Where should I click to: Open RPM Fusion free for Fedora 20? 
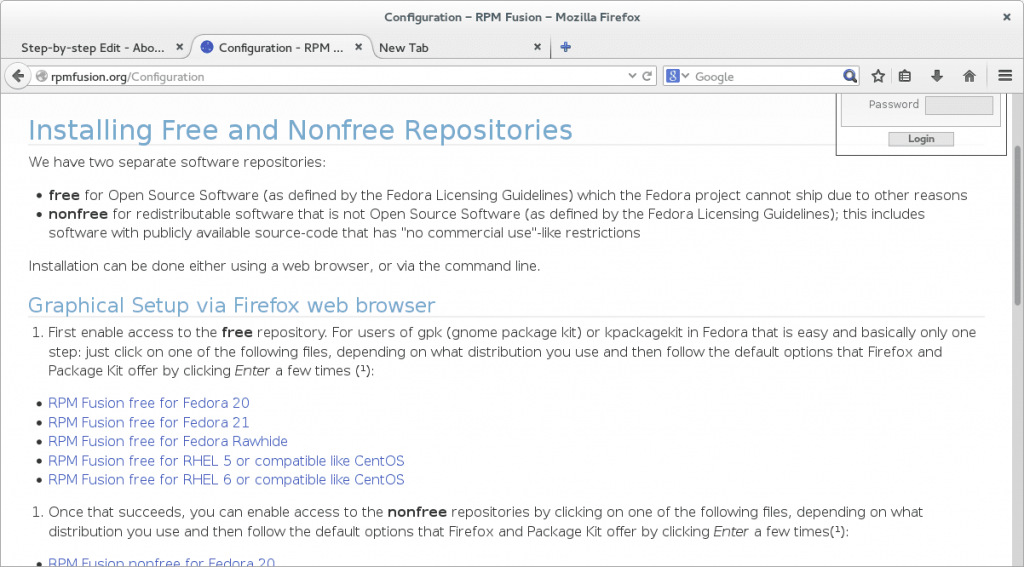point(149,403)
